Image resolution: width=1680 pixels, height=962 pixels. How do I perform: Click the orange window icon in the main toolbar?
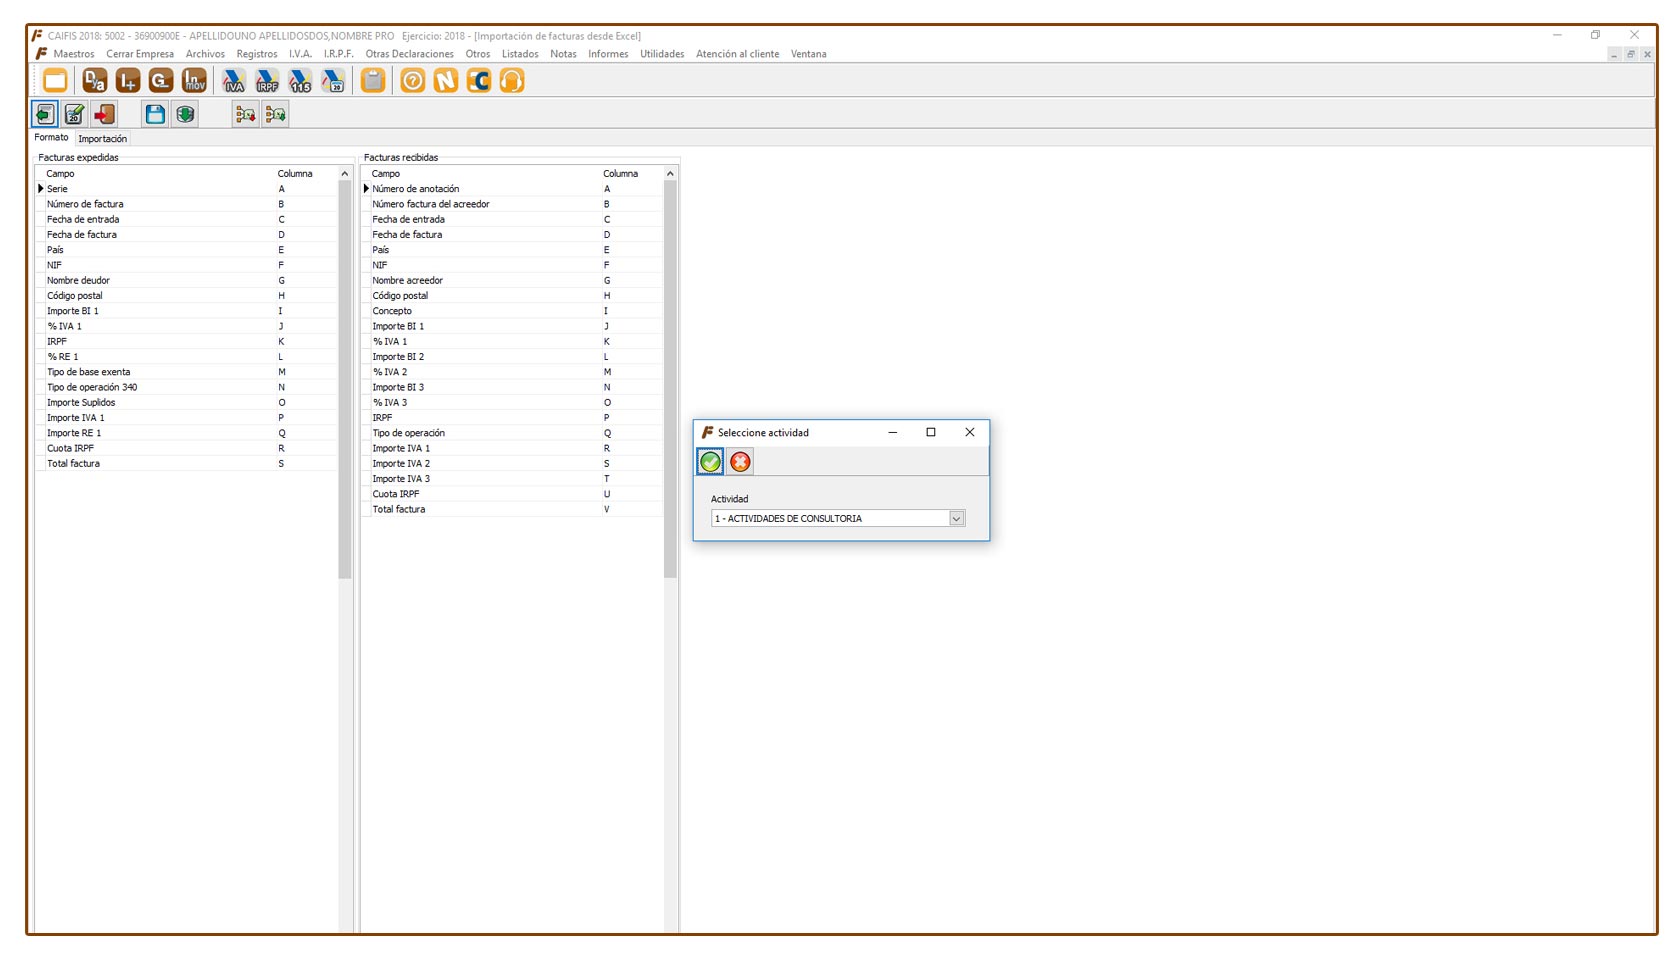[56, 81]
